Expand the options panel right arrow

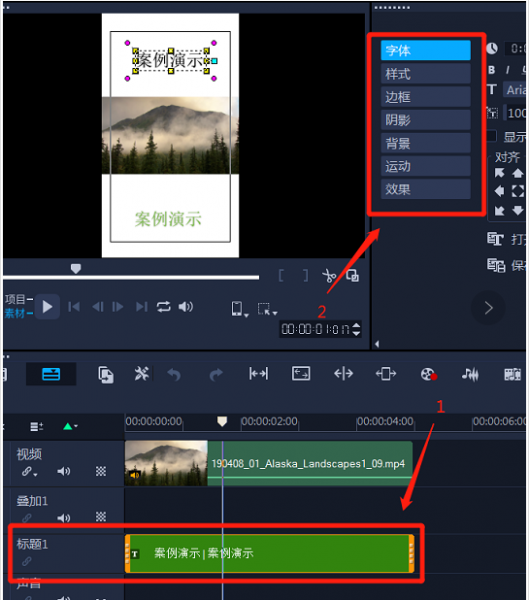click(488, 308)
